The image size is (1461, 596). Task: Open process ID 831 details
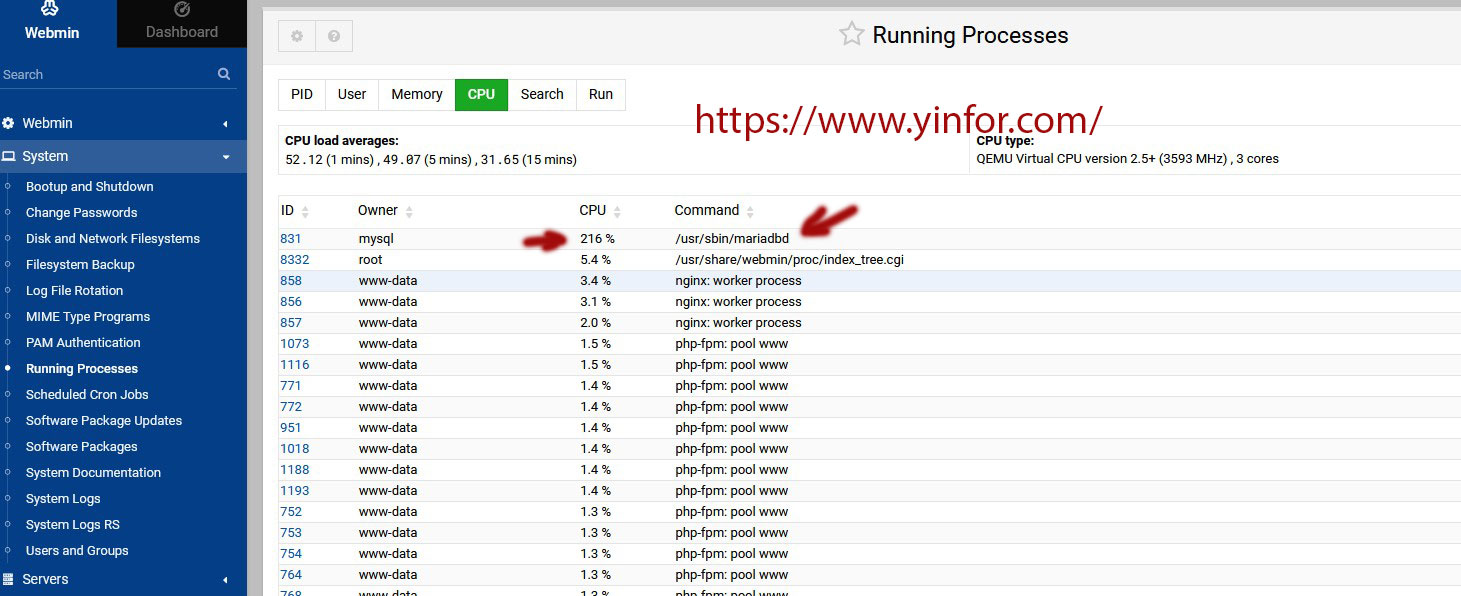[291, 239]
